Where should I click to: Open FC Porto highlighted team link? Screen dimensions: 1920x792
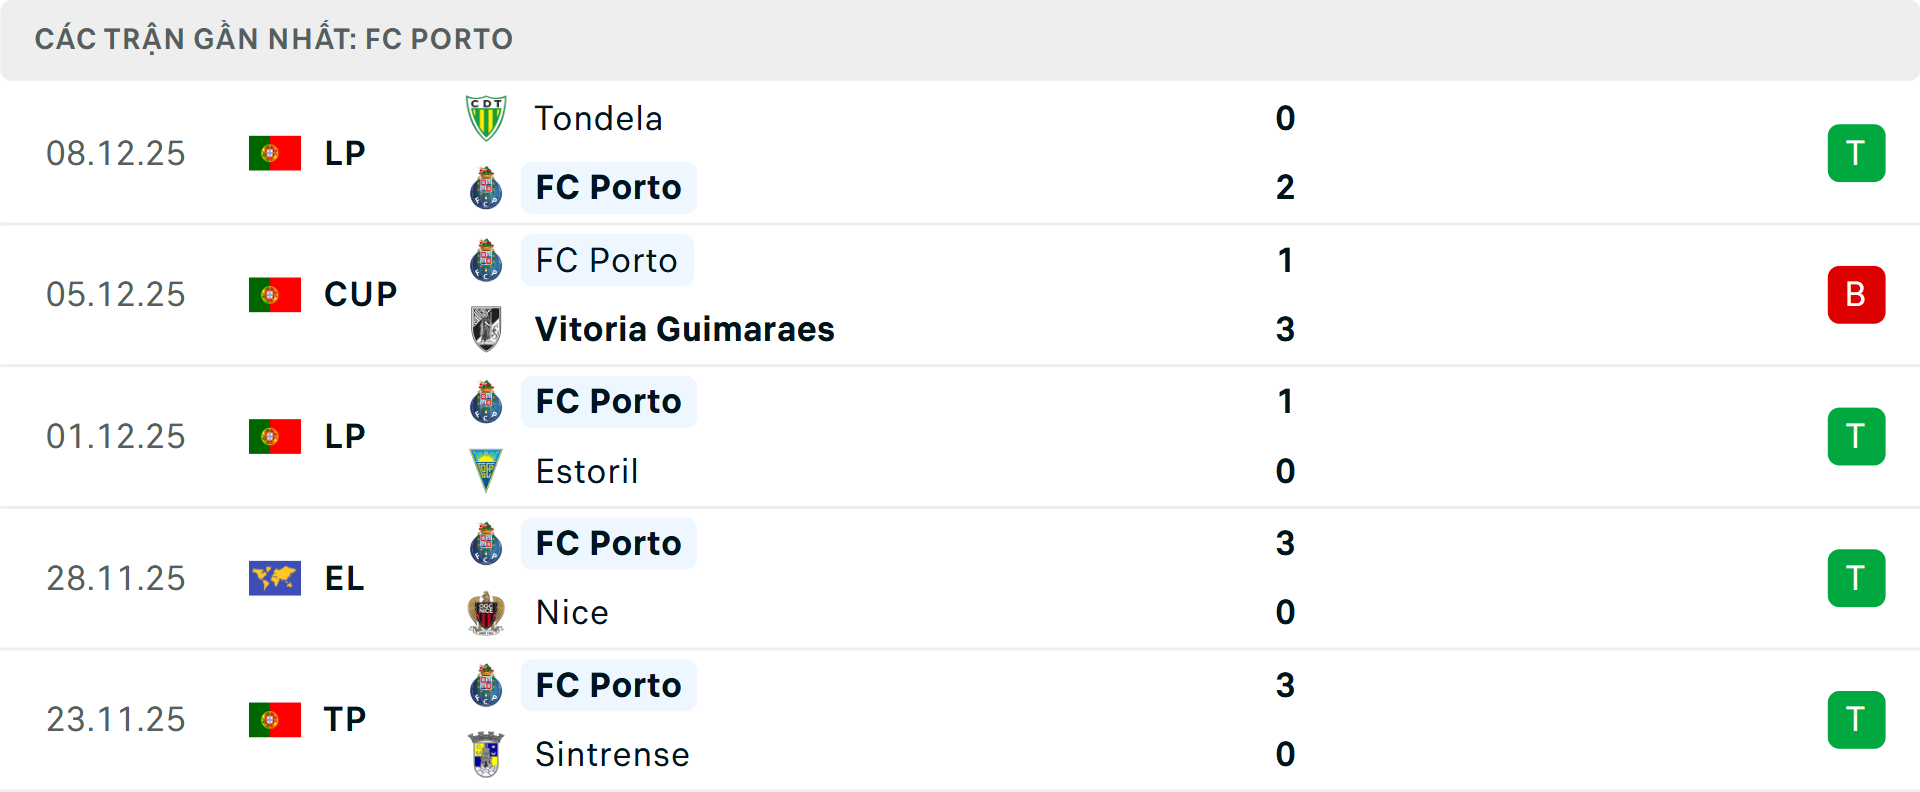(608, 187)
